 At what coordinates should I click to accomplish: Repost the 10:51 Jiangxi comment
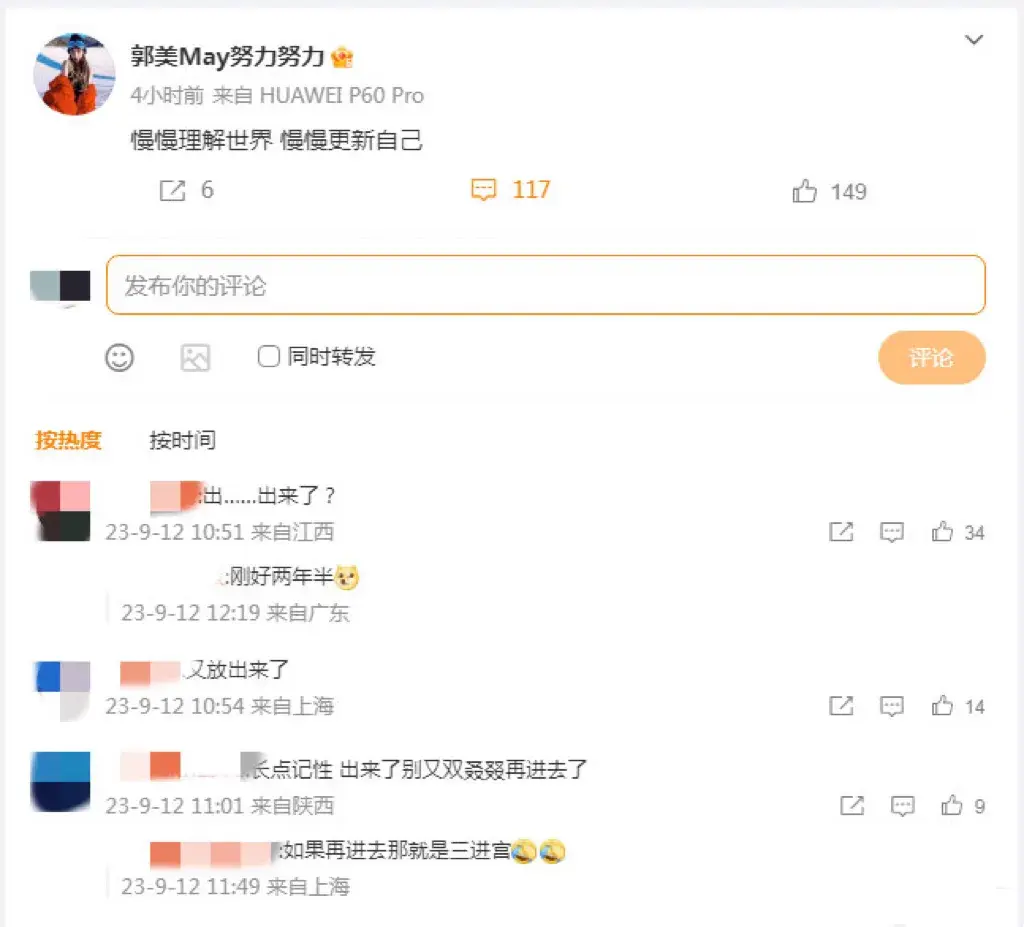841,533
